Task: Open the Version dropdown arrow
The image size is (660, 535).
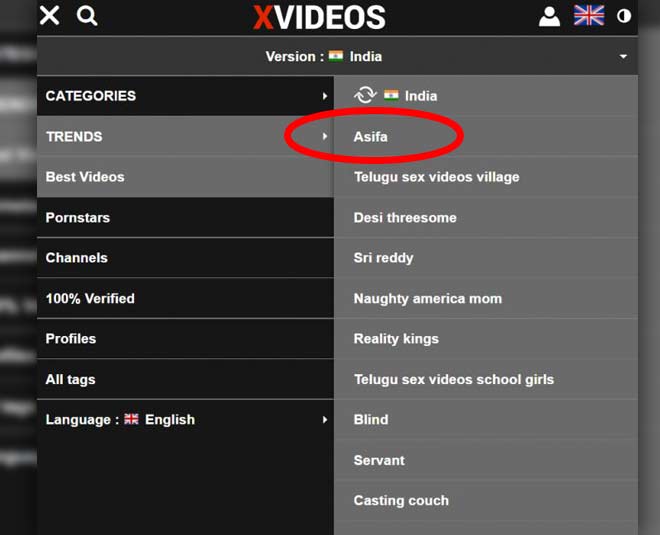Action: (623, 57)
